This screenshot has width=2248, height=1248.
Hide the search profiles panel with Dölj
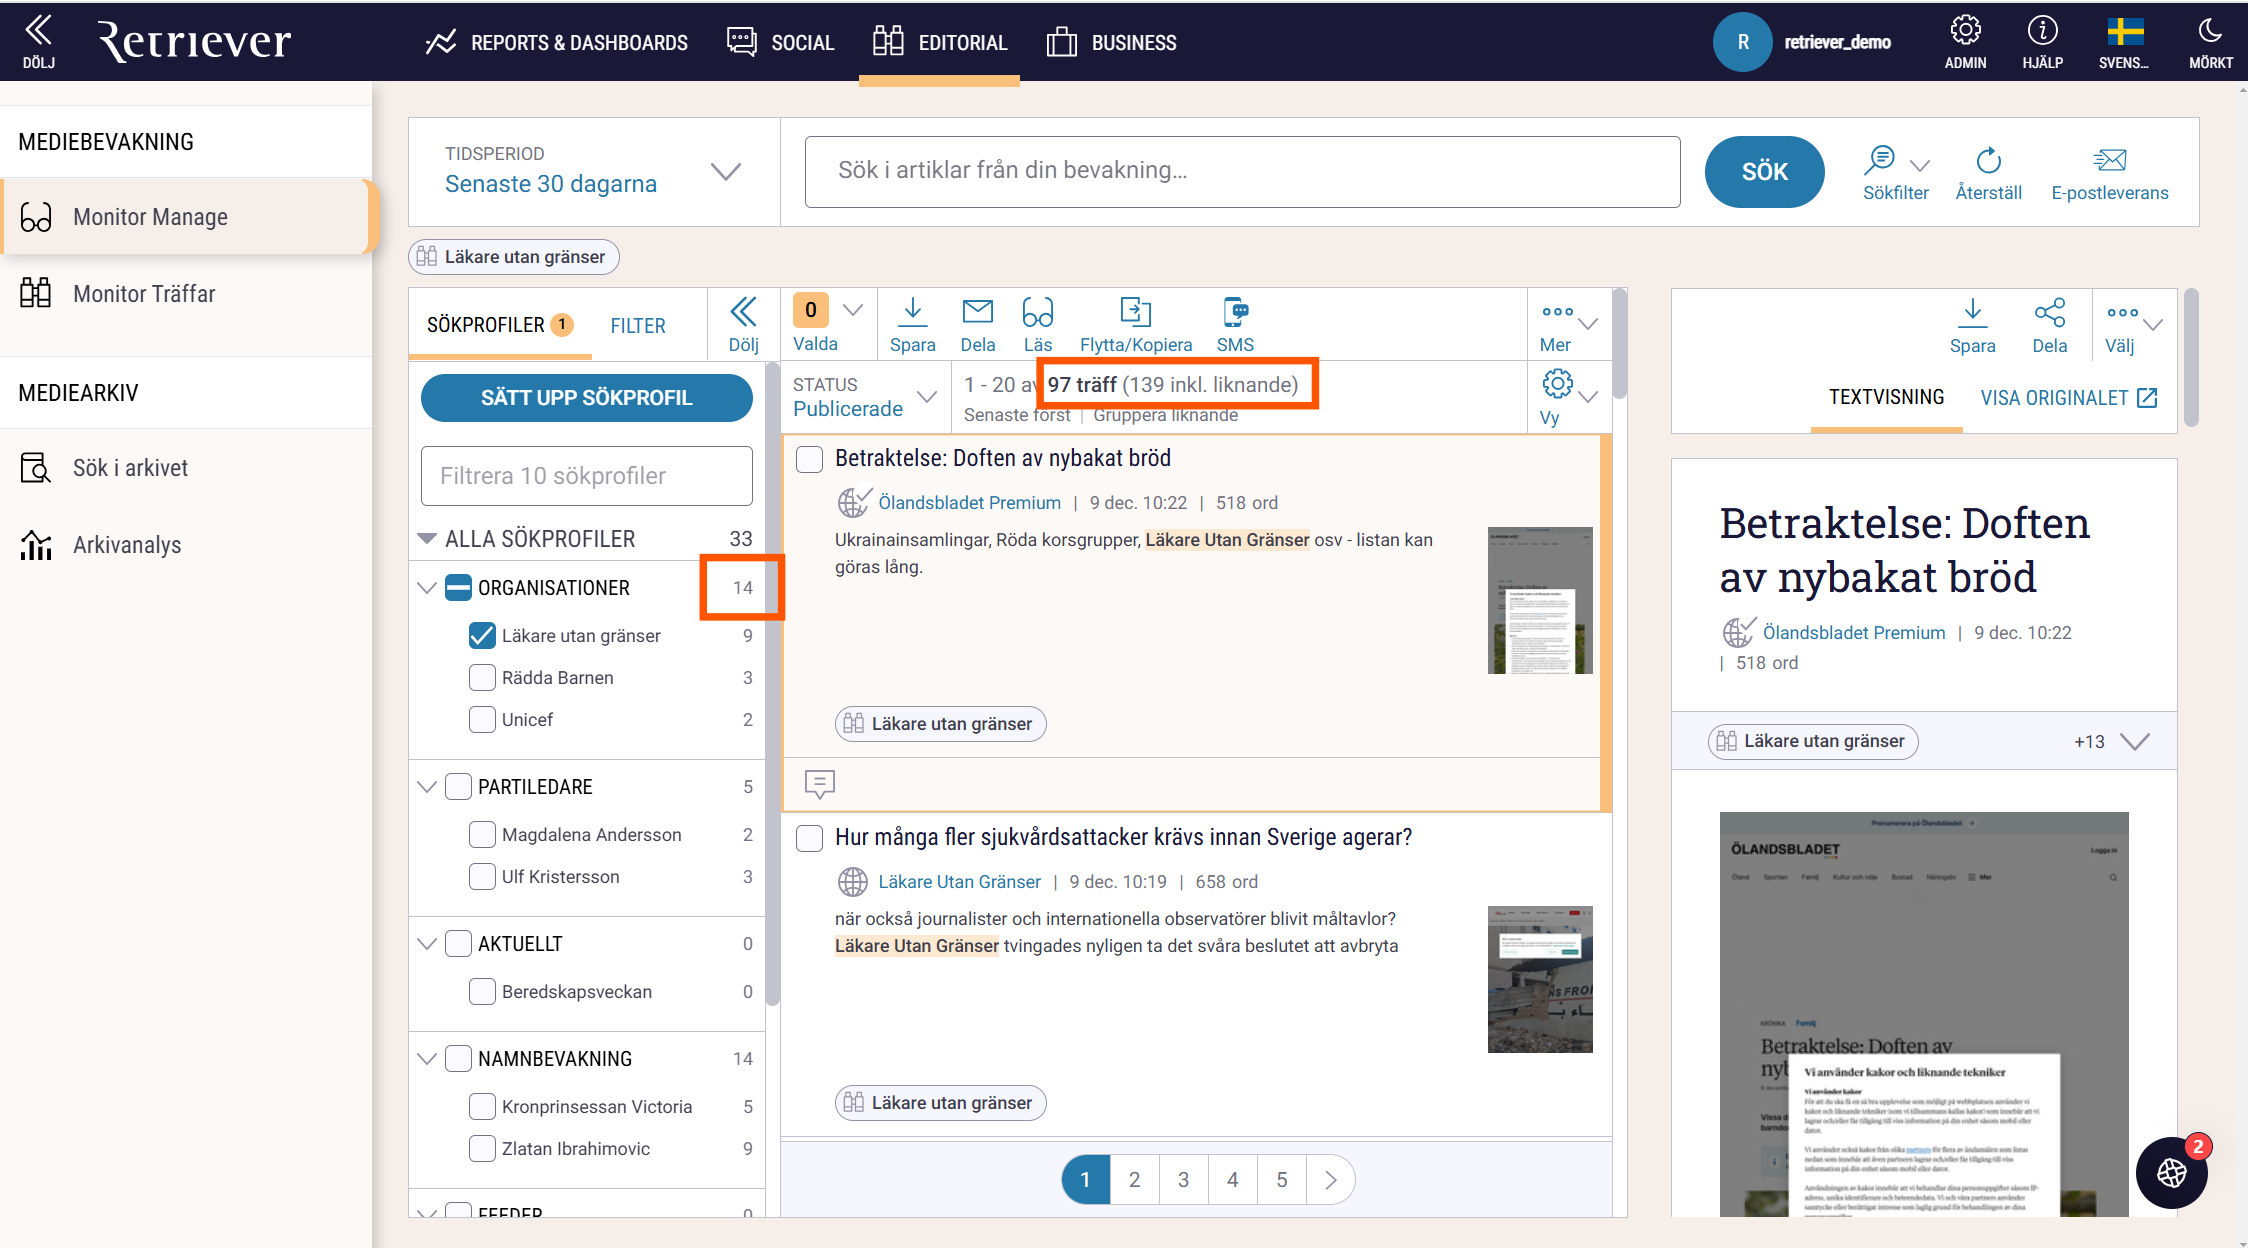[x=743, y=324]
